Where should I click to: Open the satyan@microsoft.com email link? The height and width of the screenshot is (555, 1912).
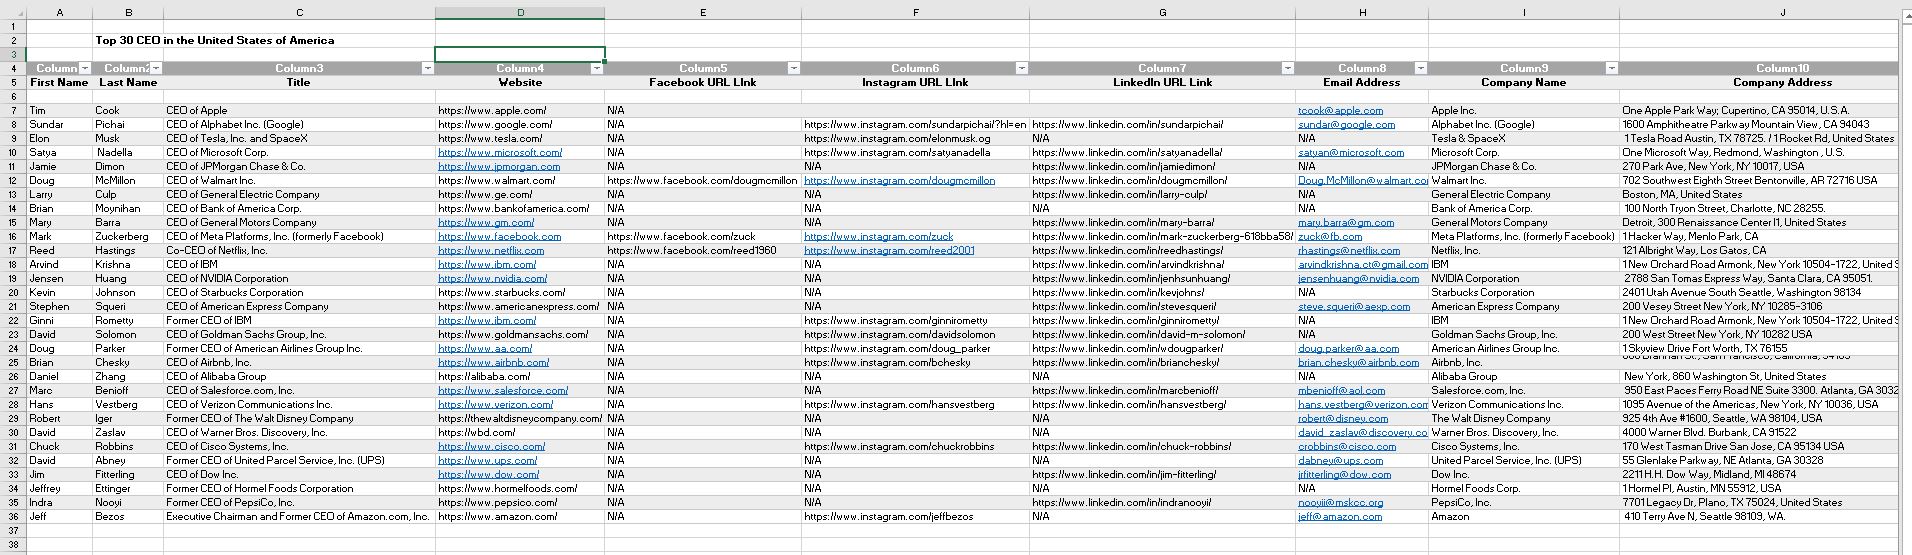click(x=1351, y=152)
